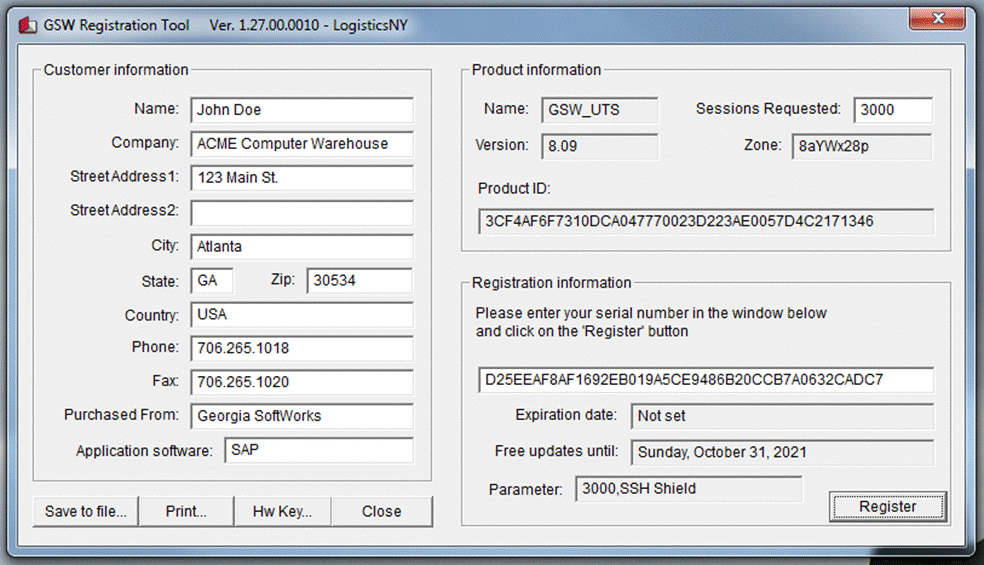The image size is (984, 565).
Task: Click the empty Street Address2 field
Action: [301, 212]
